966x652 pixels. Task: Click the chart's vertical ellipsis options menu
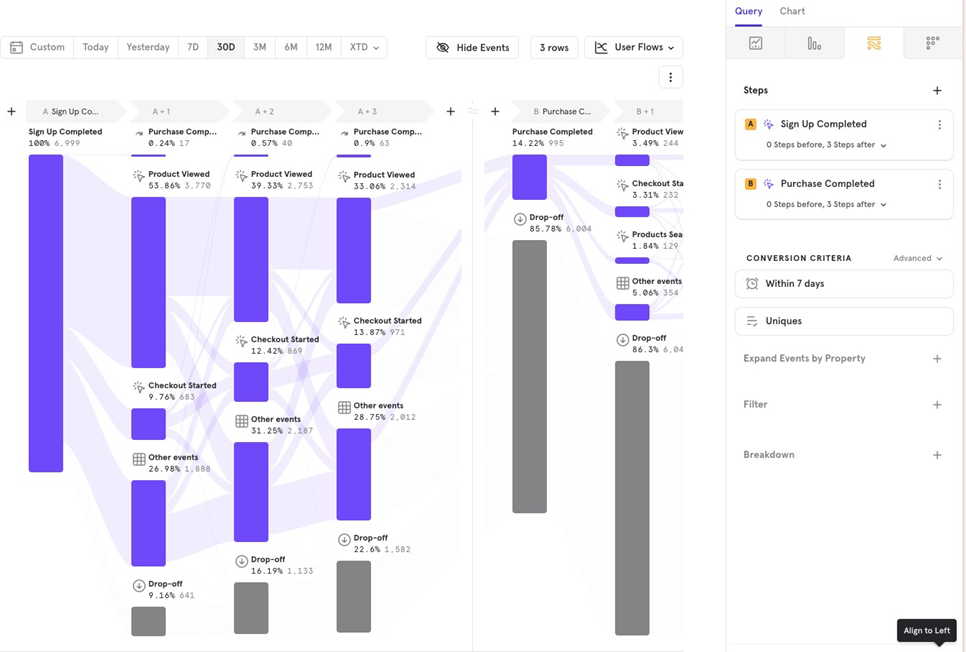point(670,77)
